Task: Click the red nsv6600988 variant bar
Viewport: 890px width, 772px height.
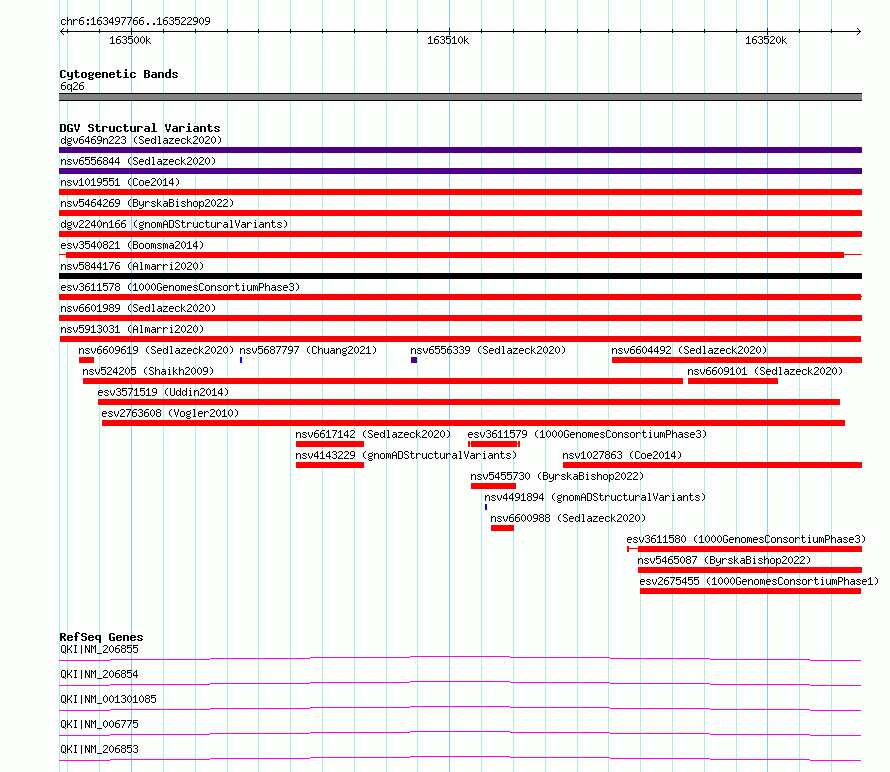Action: (502, 528)
